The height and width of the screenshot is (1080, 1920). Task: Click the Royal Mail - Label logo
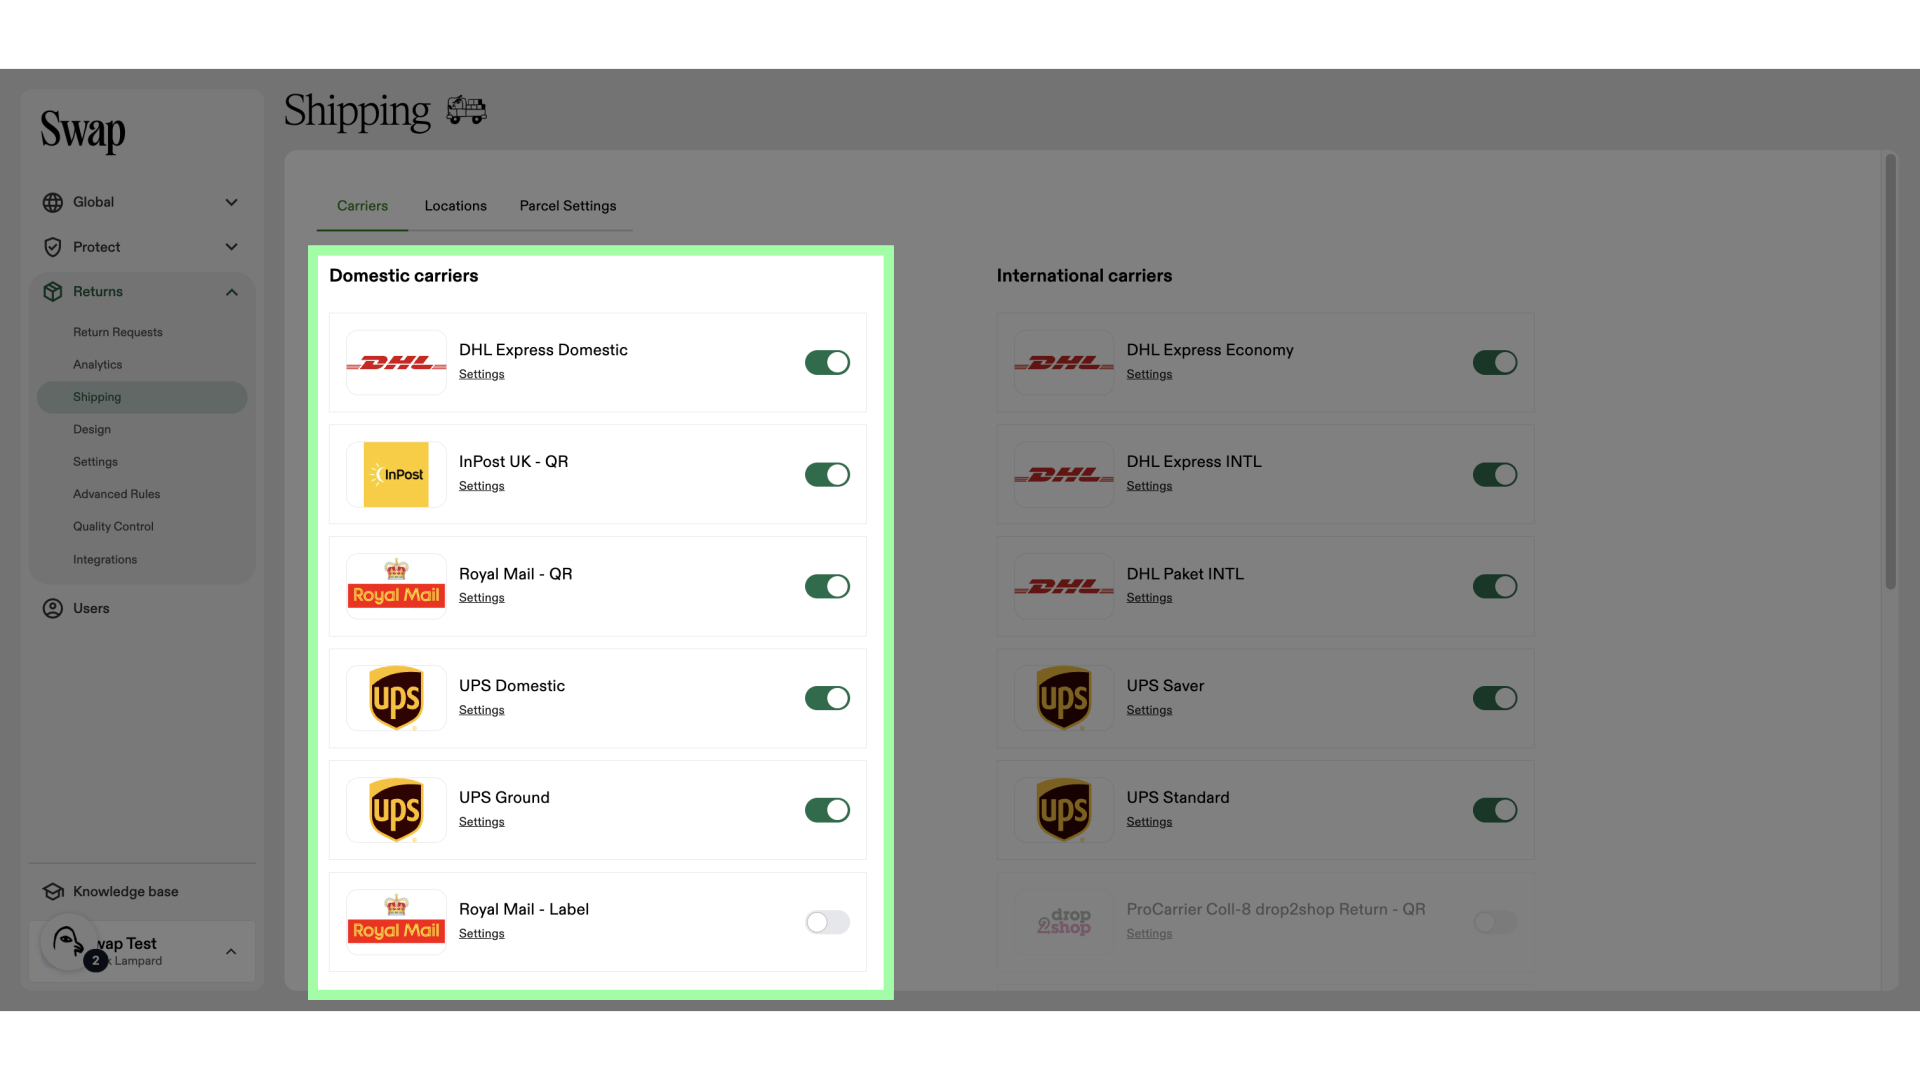click(x=396, y=921)
